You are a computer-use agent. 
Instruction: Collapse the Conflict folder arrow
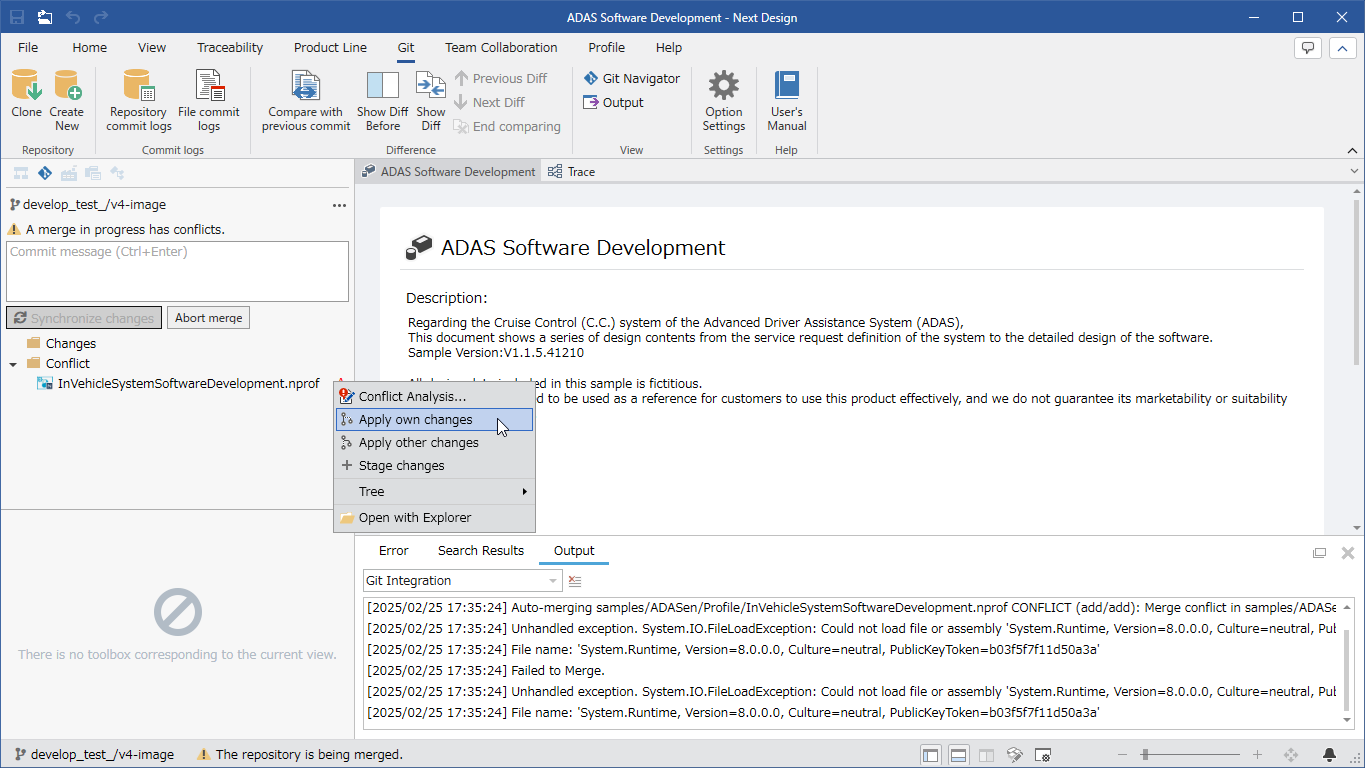(13, 364)
